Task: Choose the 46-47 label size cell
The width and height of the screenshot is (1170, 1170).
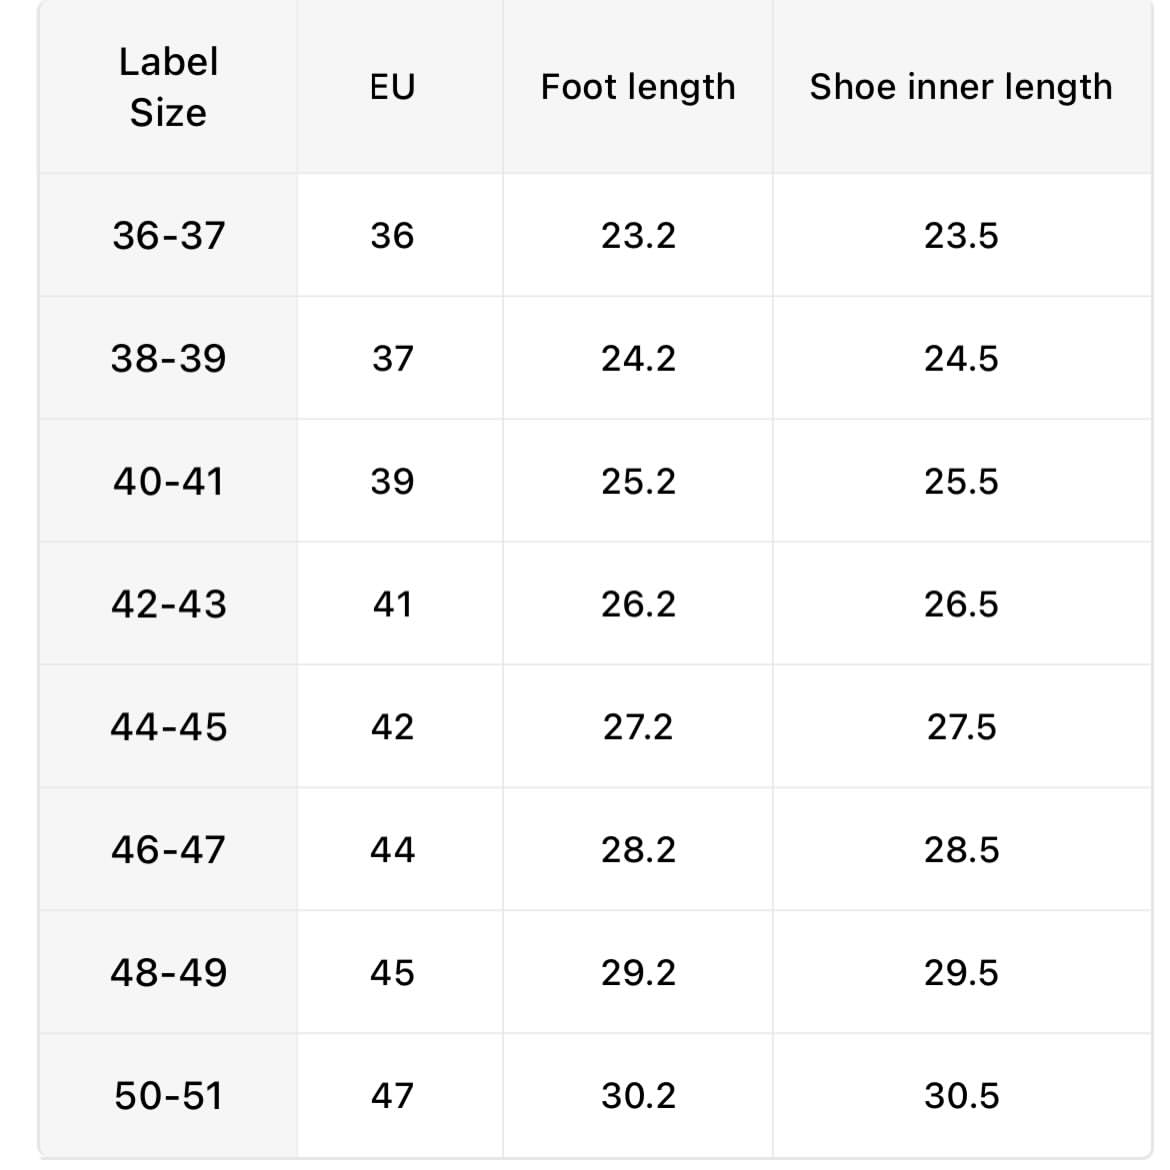Action: 169,849
